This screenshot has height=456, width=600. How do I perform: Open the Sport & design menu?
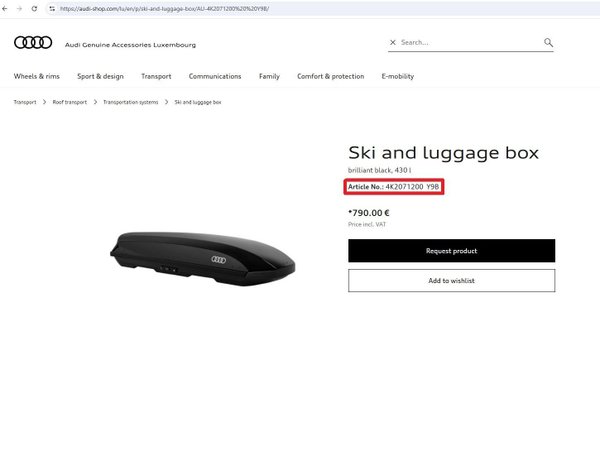pyautogui.click(x=100, y=76)
